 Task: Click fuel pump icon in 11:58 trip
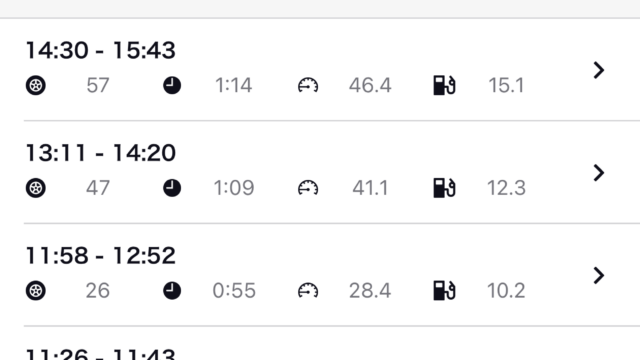click(444, 291)
